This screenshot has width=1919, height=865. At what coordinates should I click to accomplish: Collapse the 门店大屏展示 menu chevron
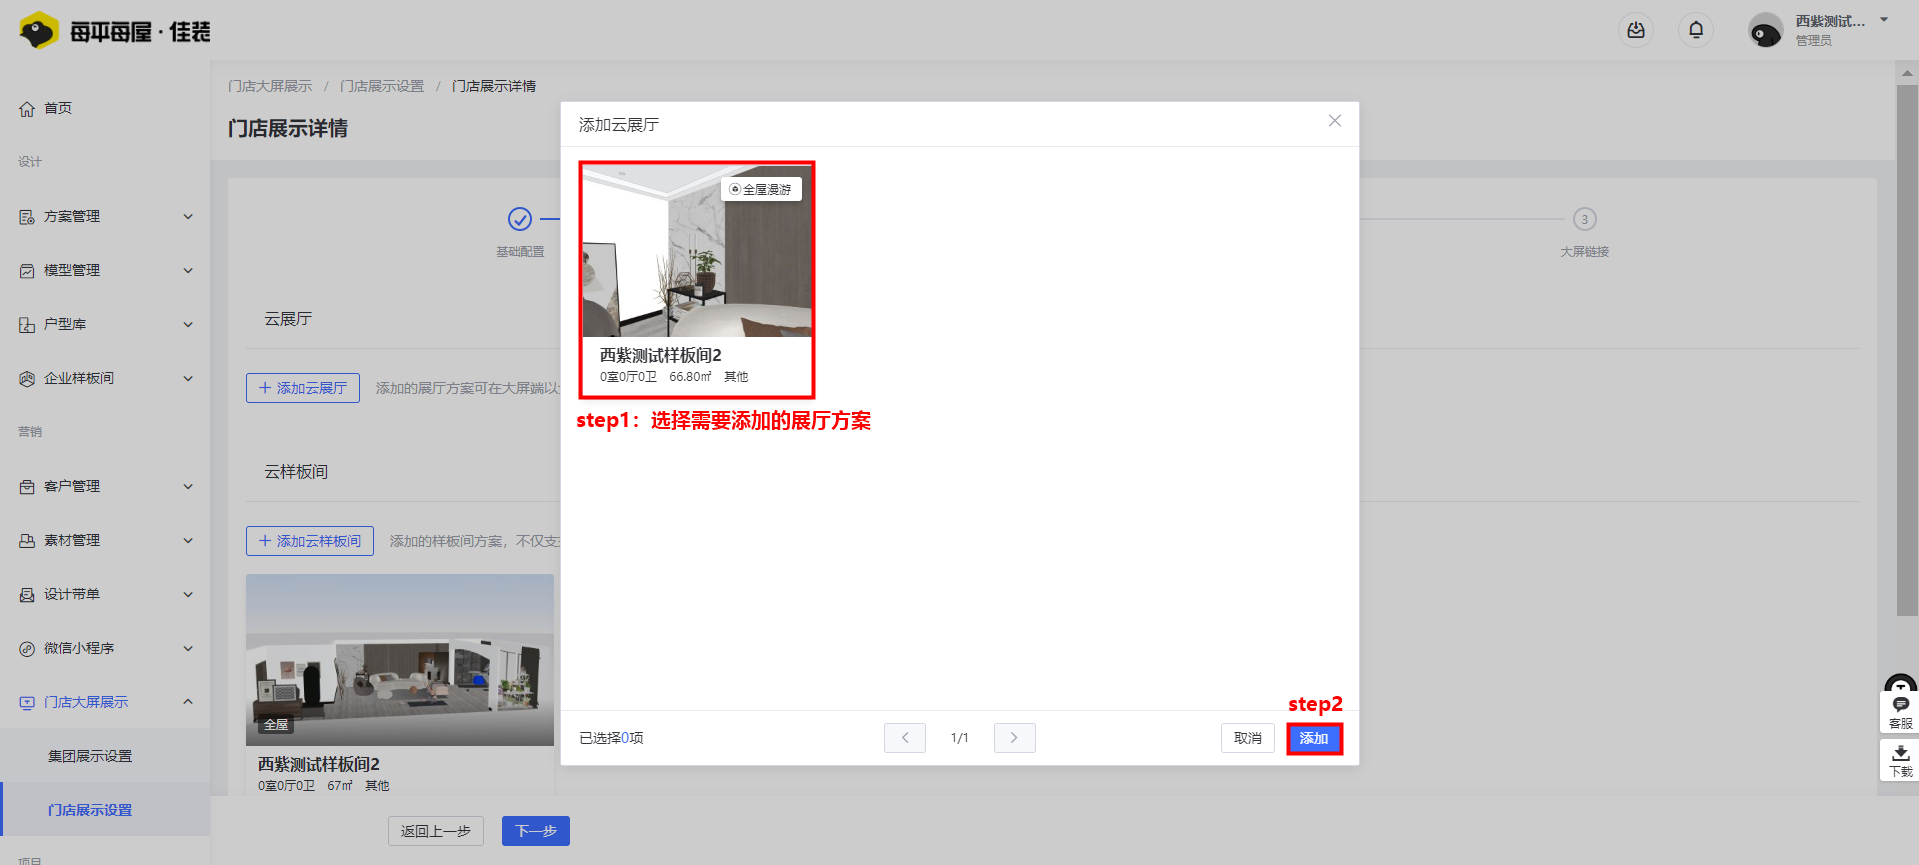click(x=188, y=702)
